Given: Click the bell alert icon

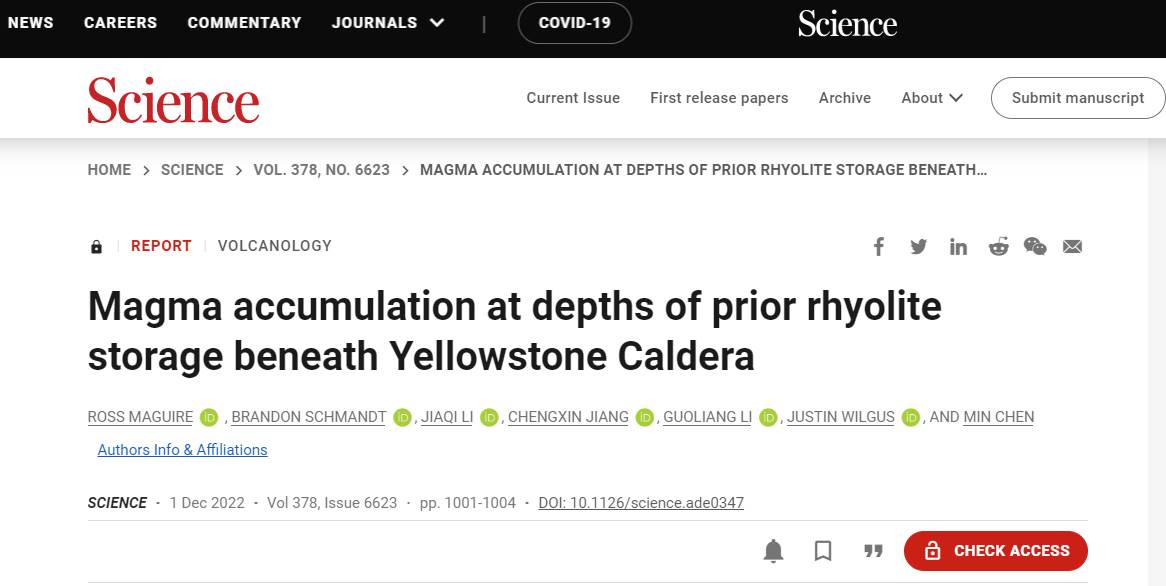Looking at the screenshot, I should coord(773,551).
